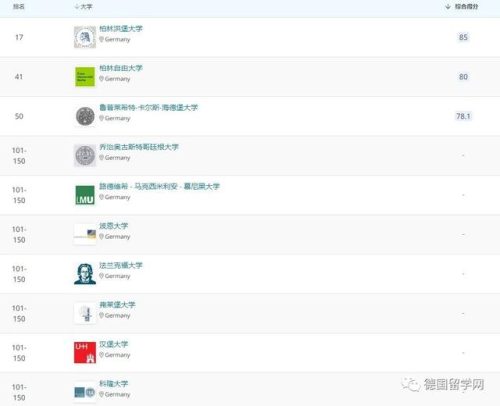
Task: Click location pin under 波恩大学
Action: (x=101, y=236)
